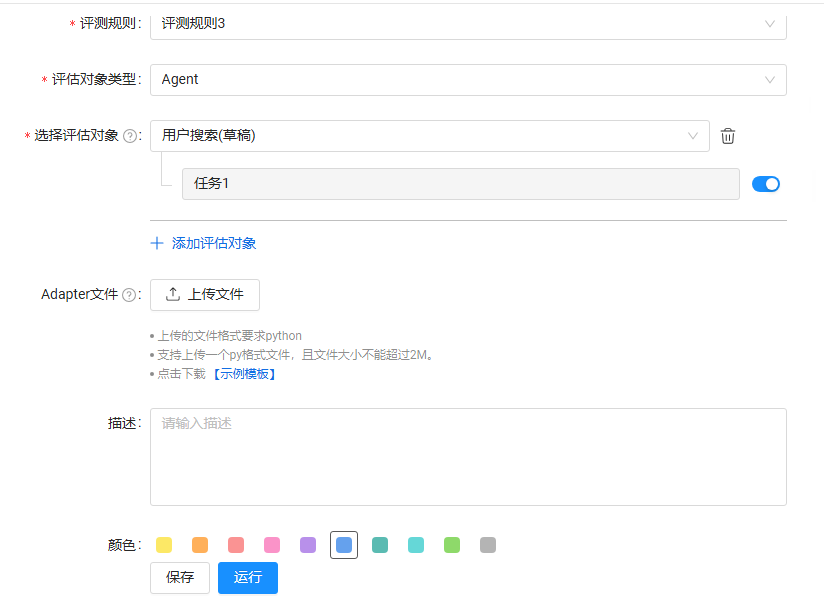Choose the orange color swatch
Image resolution: width=824 pixels, height=602 pixels.
pyautogui.click(x=200, y=545)
